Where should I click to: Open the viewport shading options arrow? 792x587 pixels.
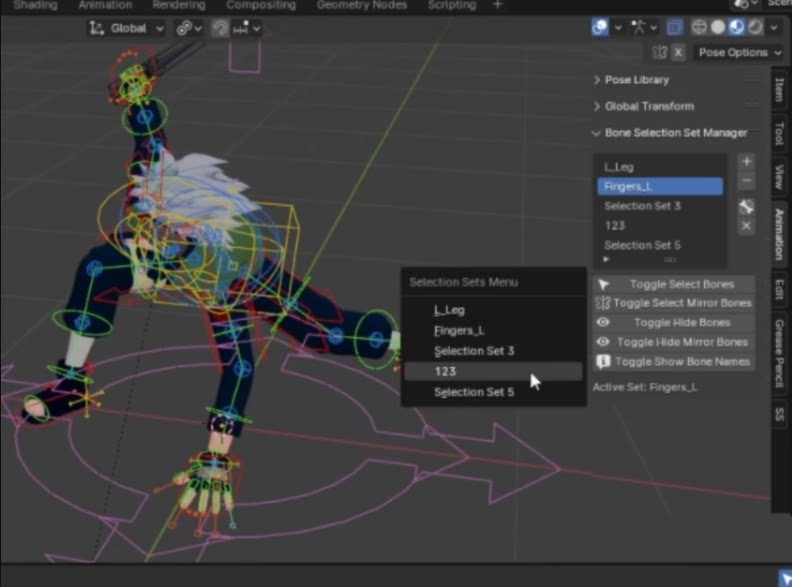coord(774,28)
